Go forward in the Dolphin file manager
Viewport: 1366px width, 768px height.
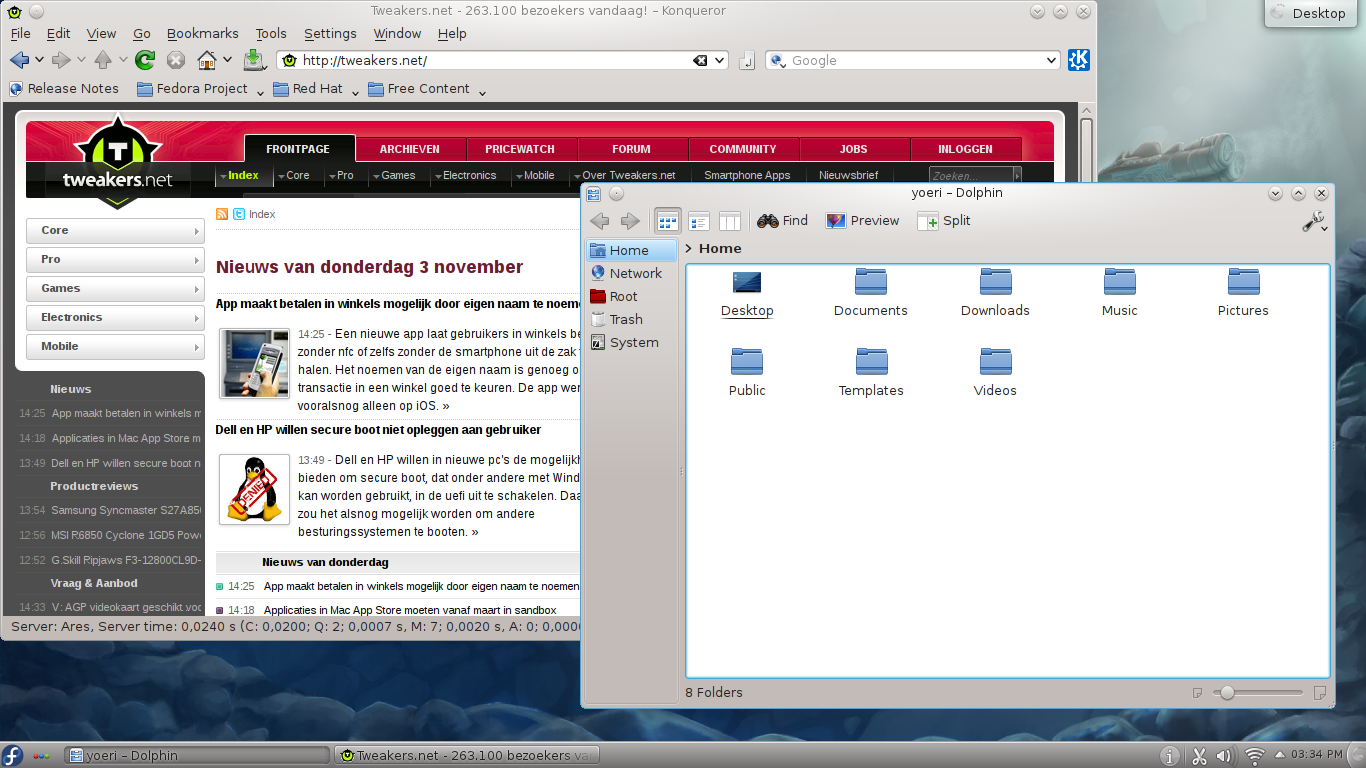click(x=630, y=221)
